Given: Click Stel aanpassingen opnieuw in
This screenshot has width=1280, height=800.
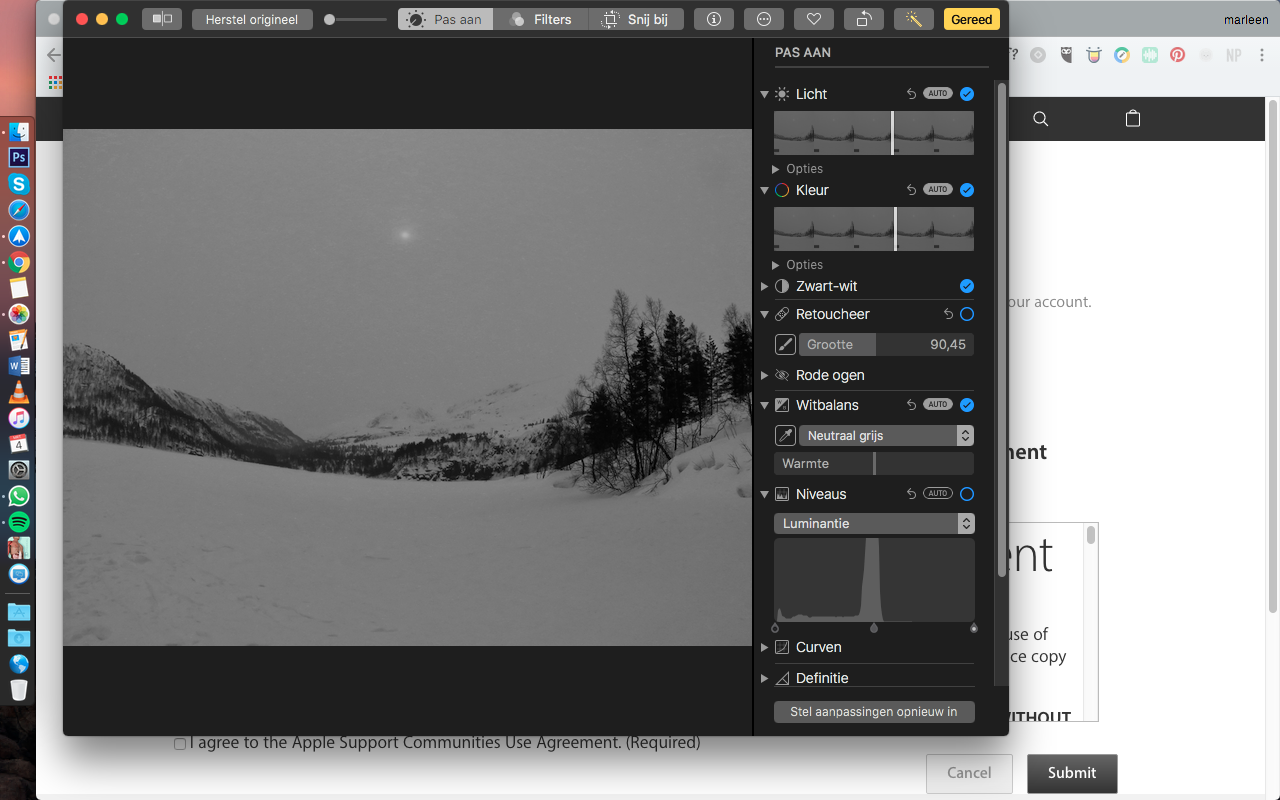Looking at the screenshot, I should (x=874, y=712).
